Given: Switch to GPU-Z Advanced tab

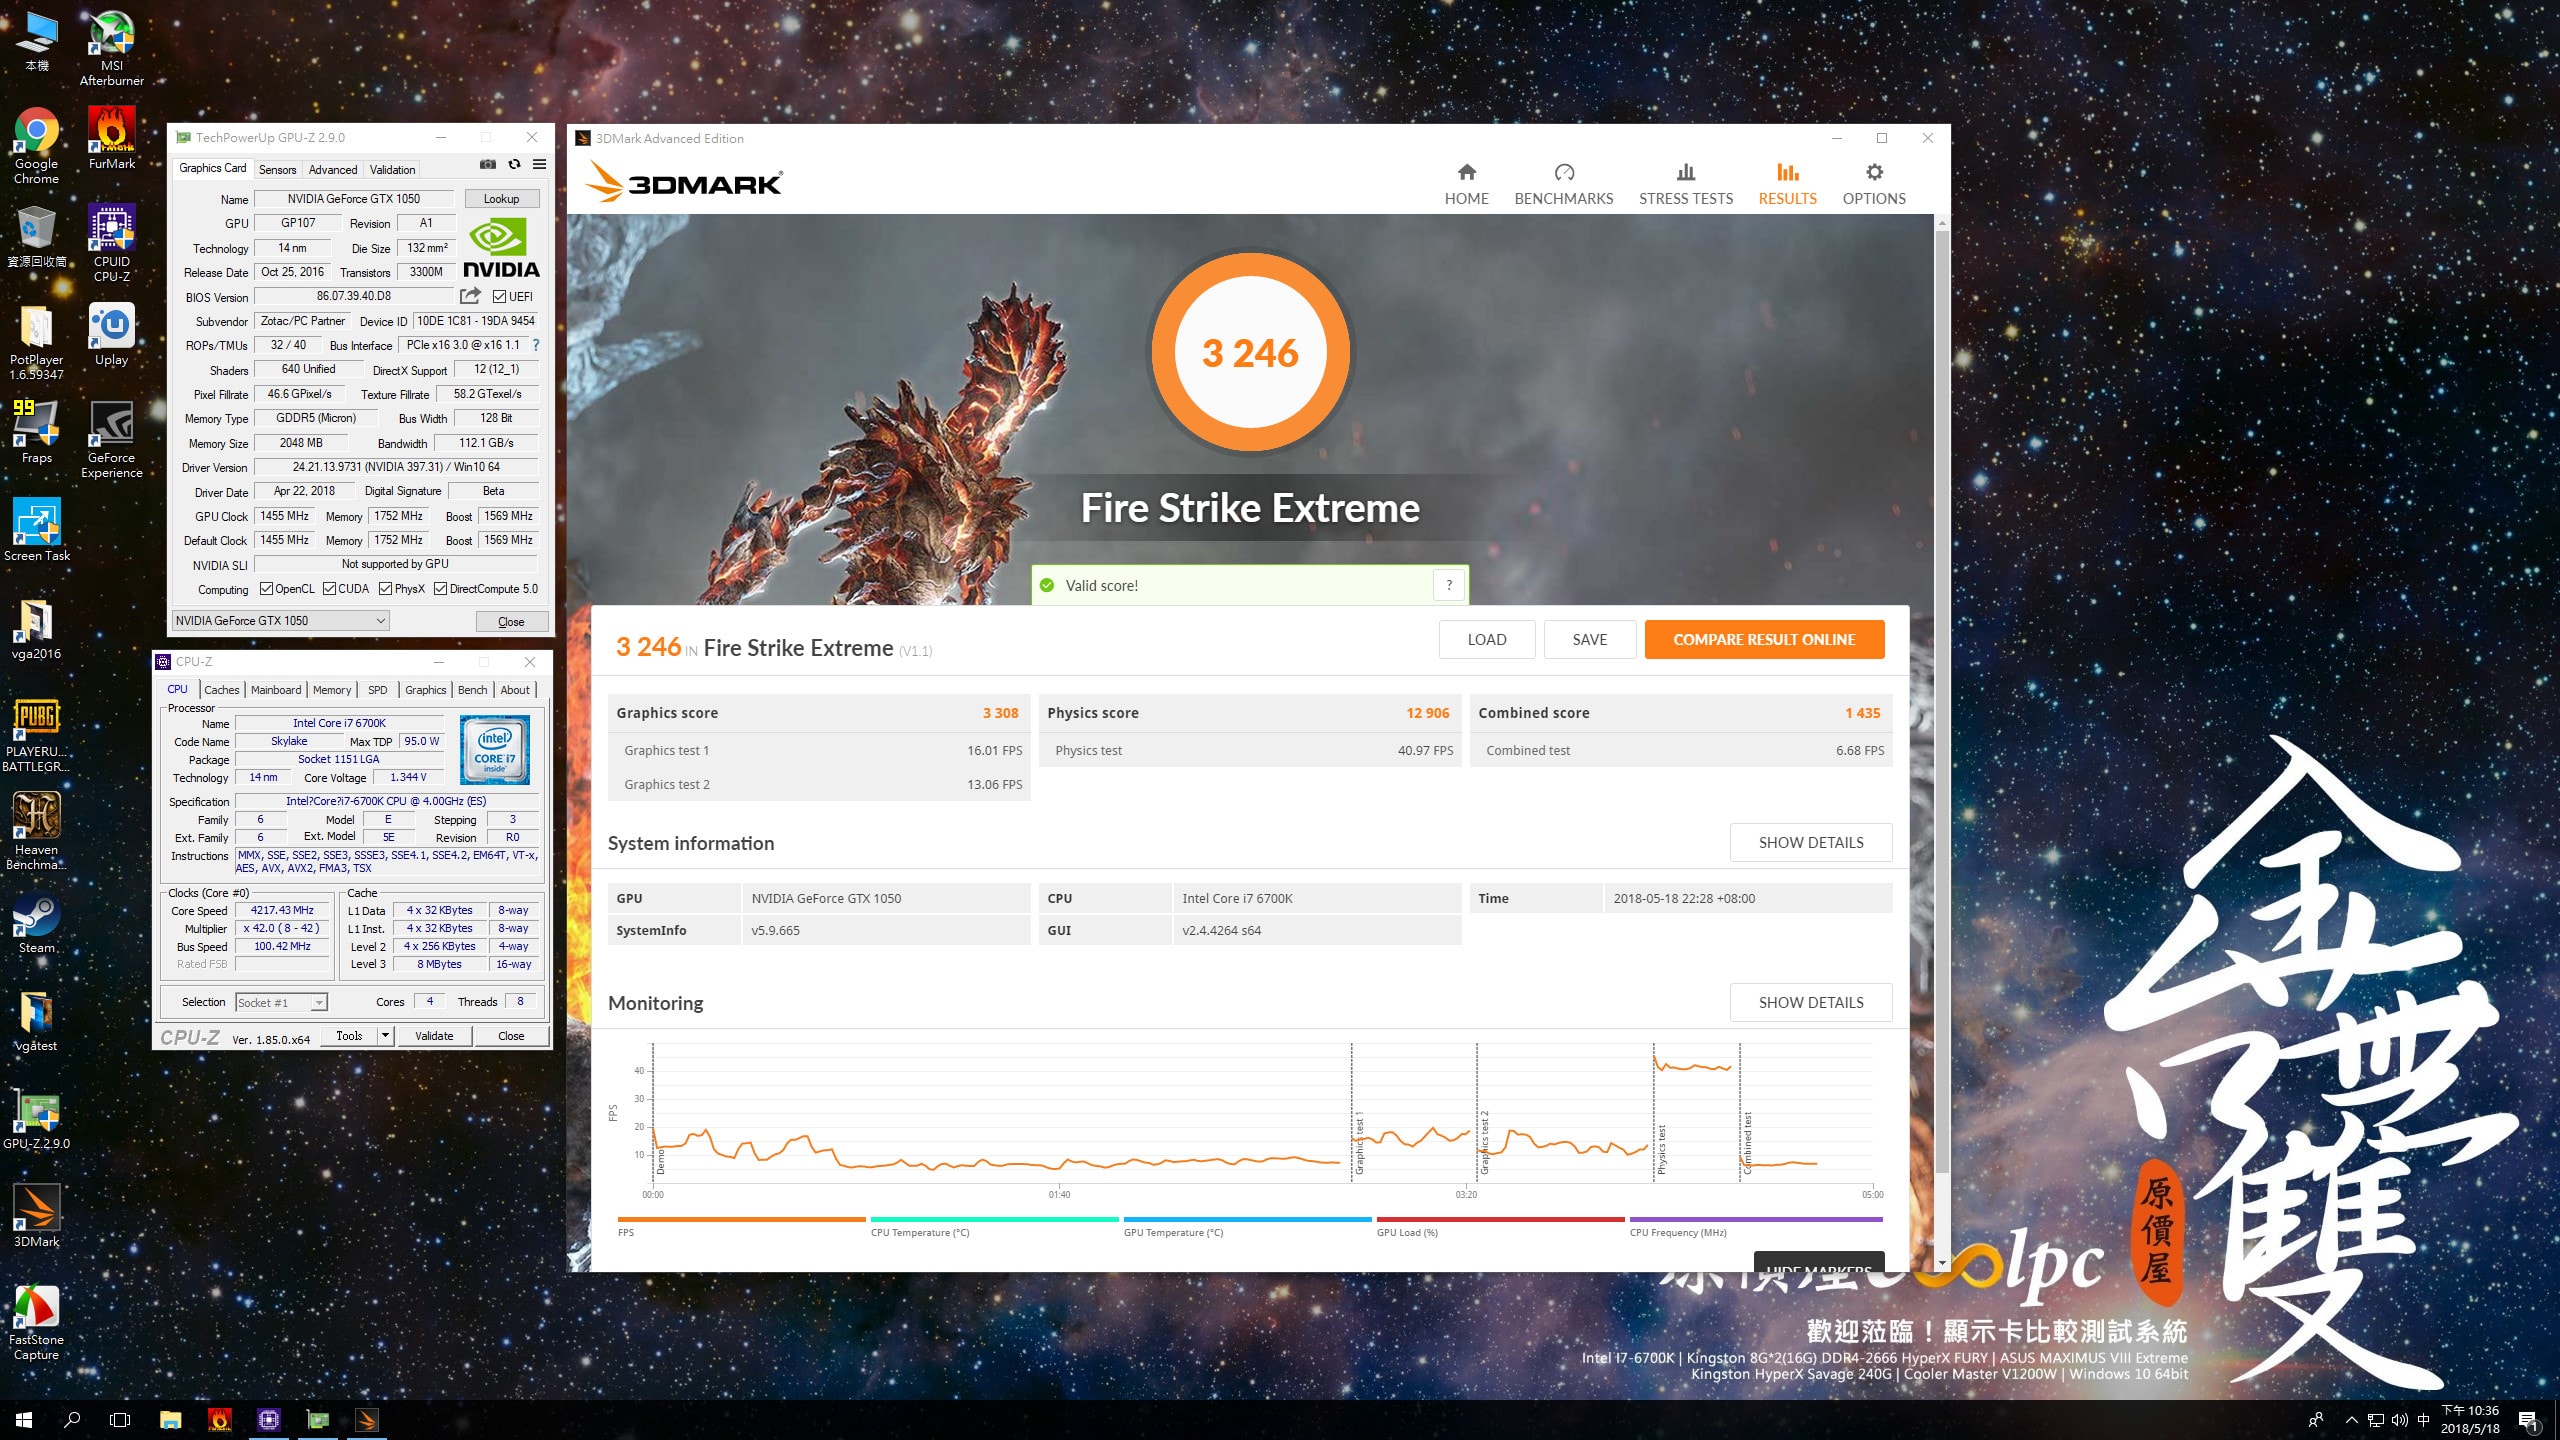Looking at the screenshot, I should 332,170.
